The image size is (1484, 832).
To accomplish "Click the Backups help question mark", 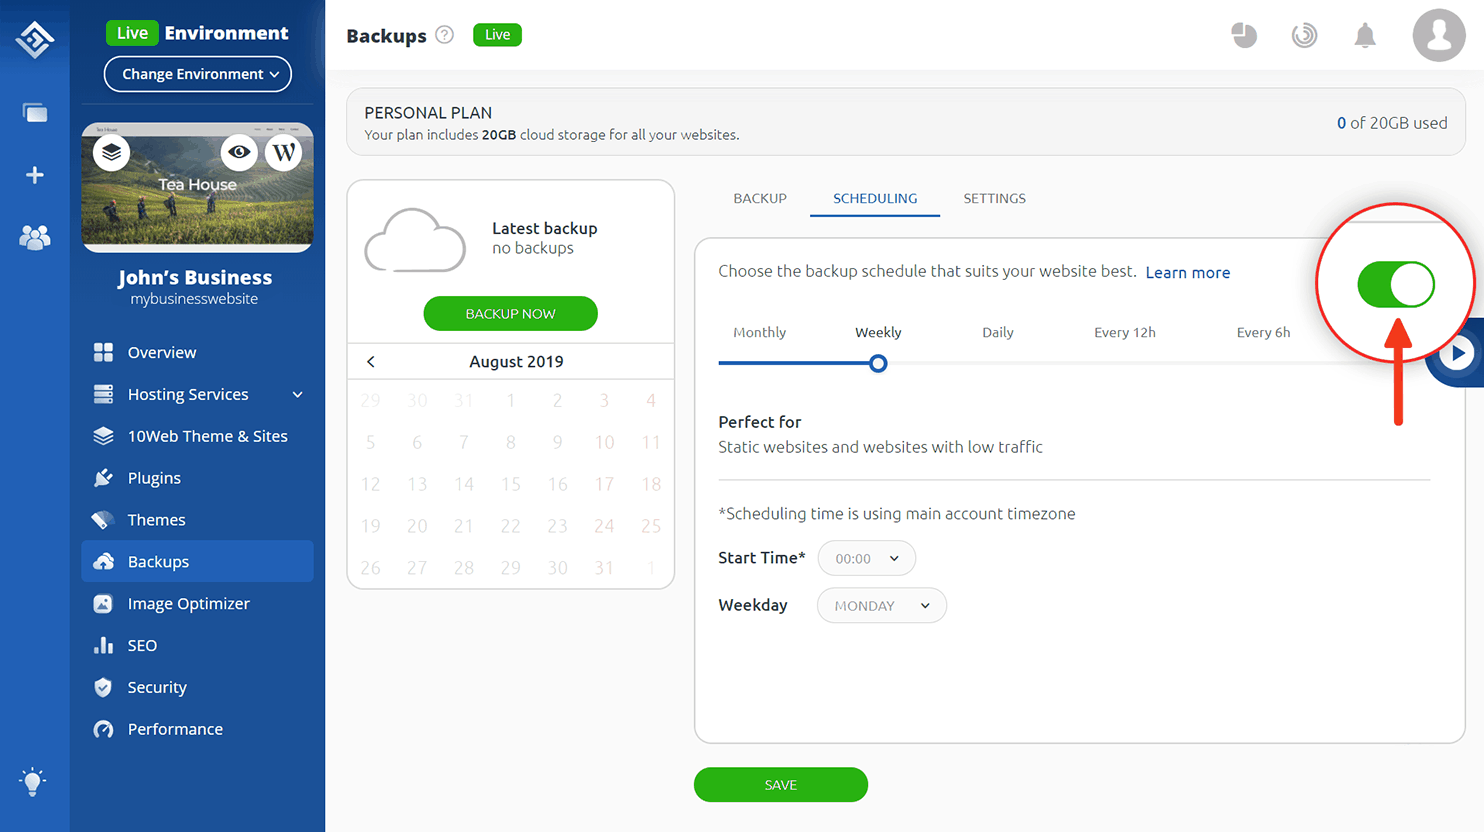I will tap(445, 35).
